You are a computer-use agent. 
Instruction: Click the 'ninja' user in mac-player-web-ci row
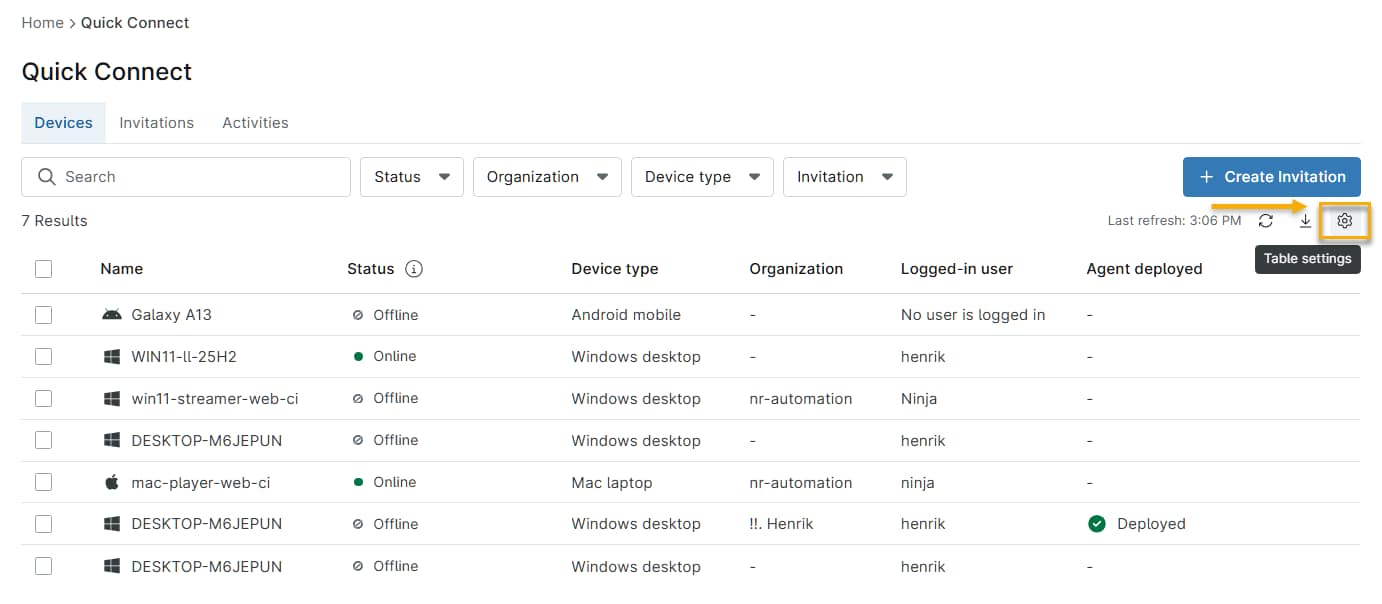click(918, 482)
